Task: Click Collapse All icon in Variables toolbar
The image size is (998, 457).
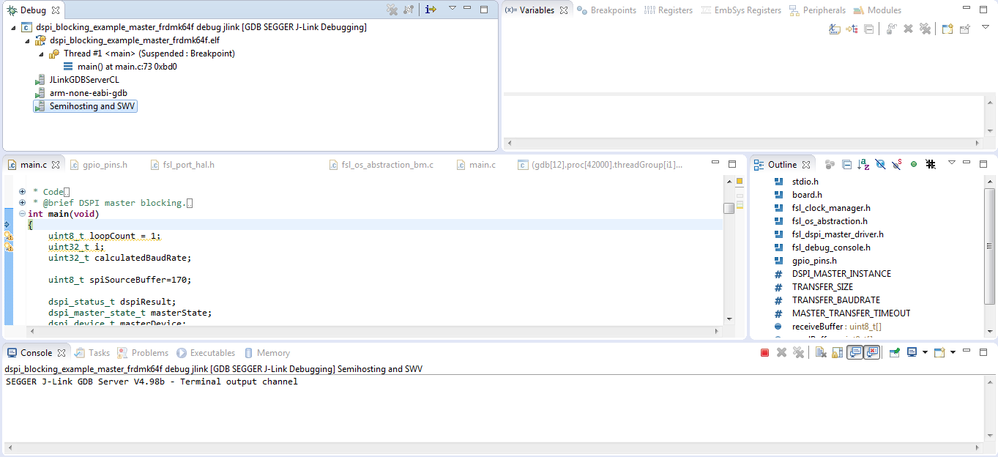Action: point(869,29)
